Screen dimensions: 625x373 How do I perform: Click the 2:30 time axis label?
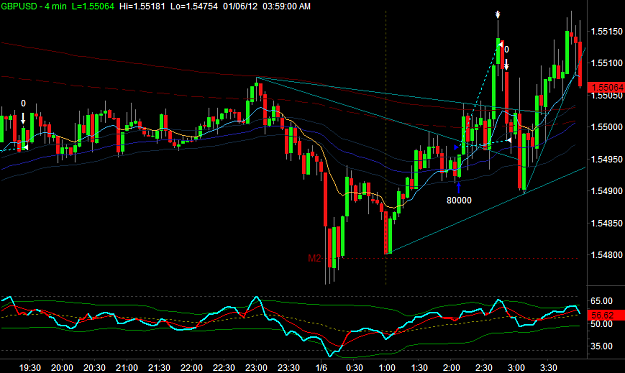tap(483, 368)
